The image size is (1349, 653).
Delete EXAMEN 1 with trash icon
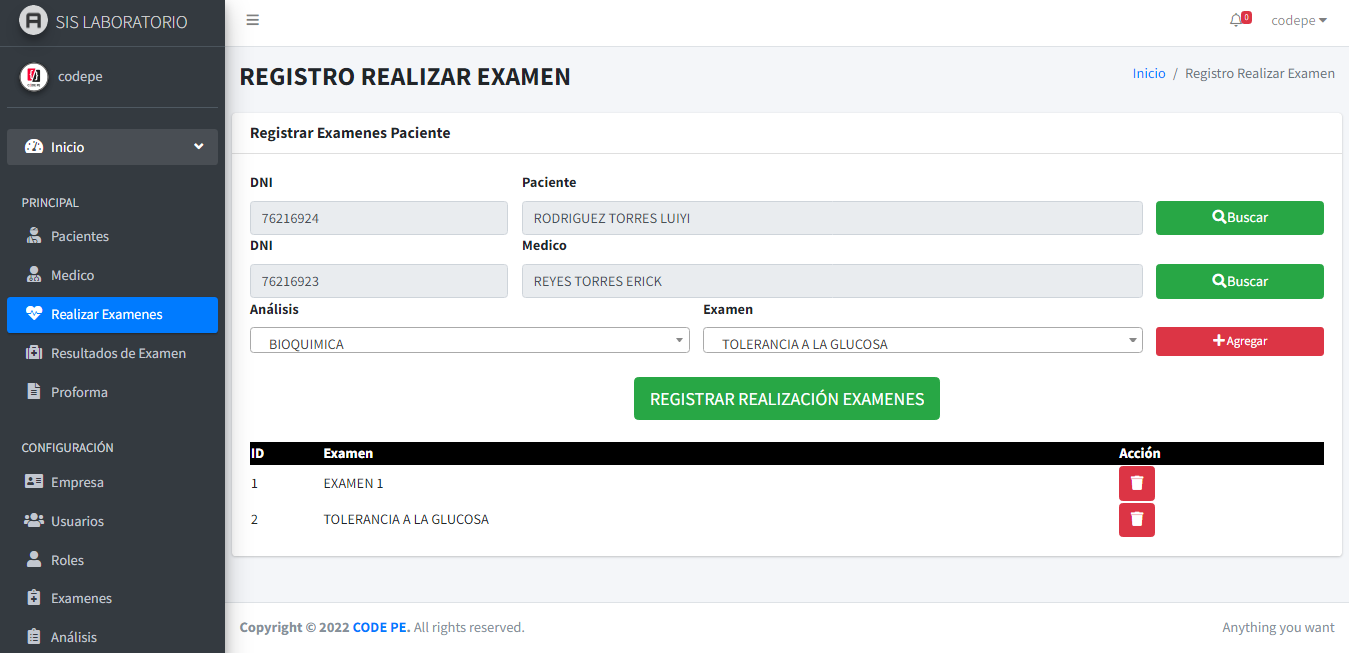[1137, 483]
